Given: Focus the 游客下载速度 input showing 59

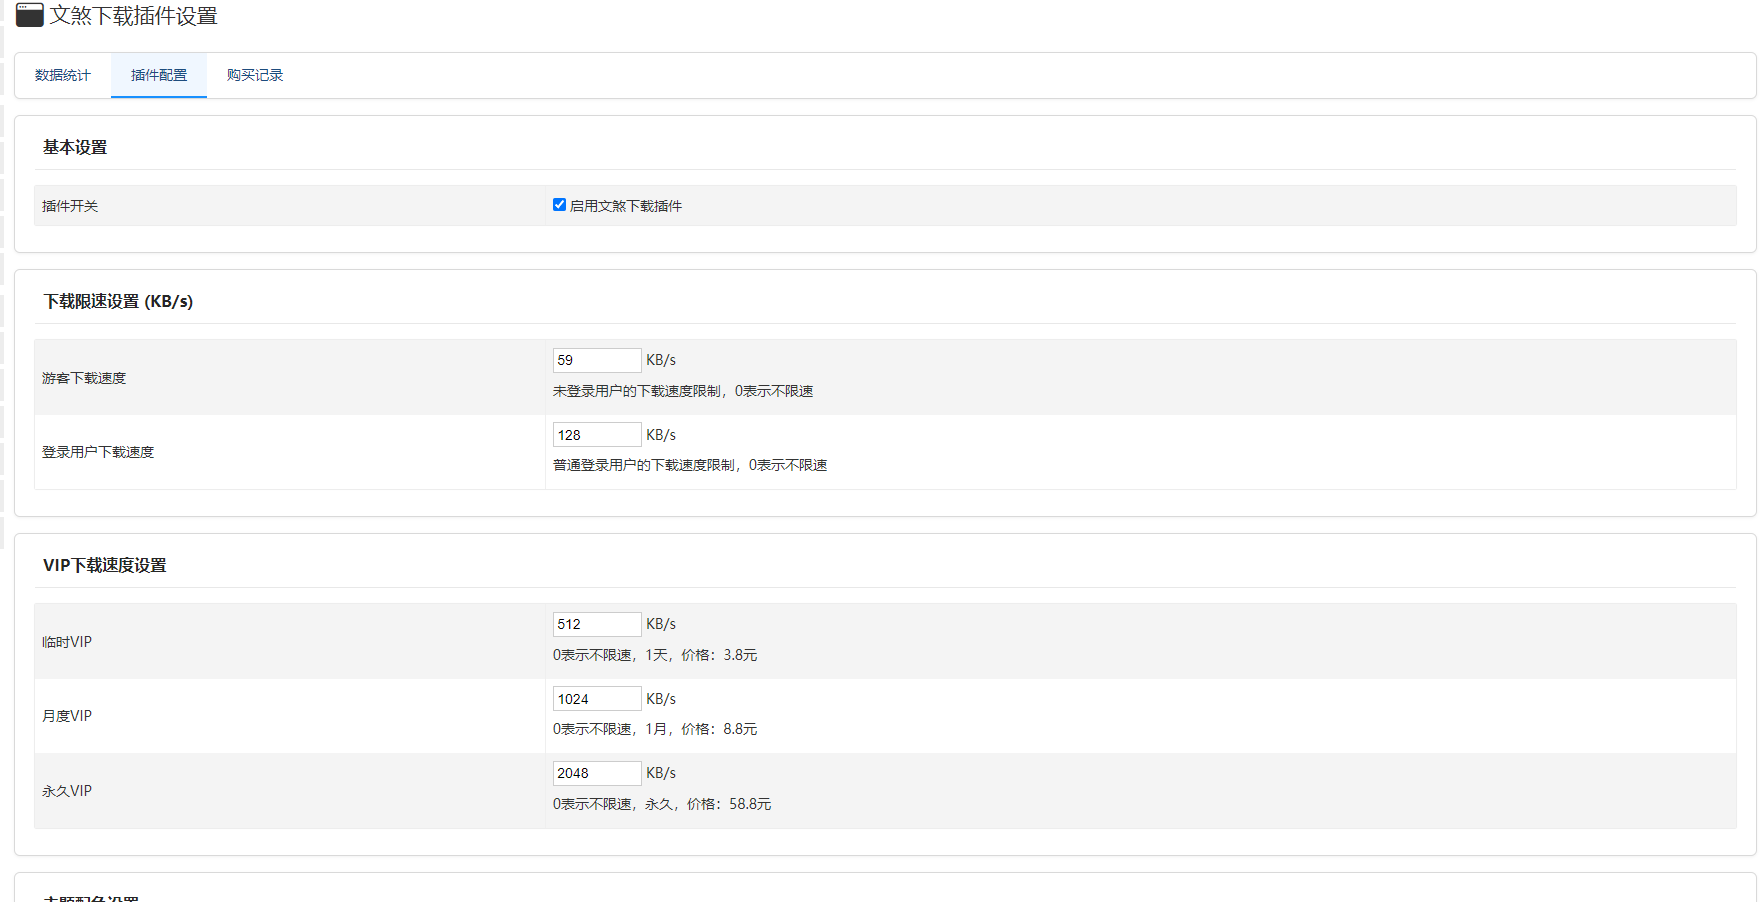Looking at the screenshot, I should coord(596,360).
